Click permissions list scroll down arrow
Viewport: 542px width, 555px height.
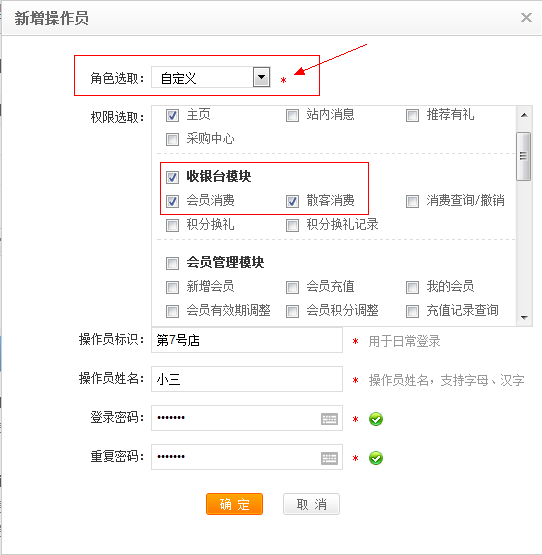[x=524, y=317]
